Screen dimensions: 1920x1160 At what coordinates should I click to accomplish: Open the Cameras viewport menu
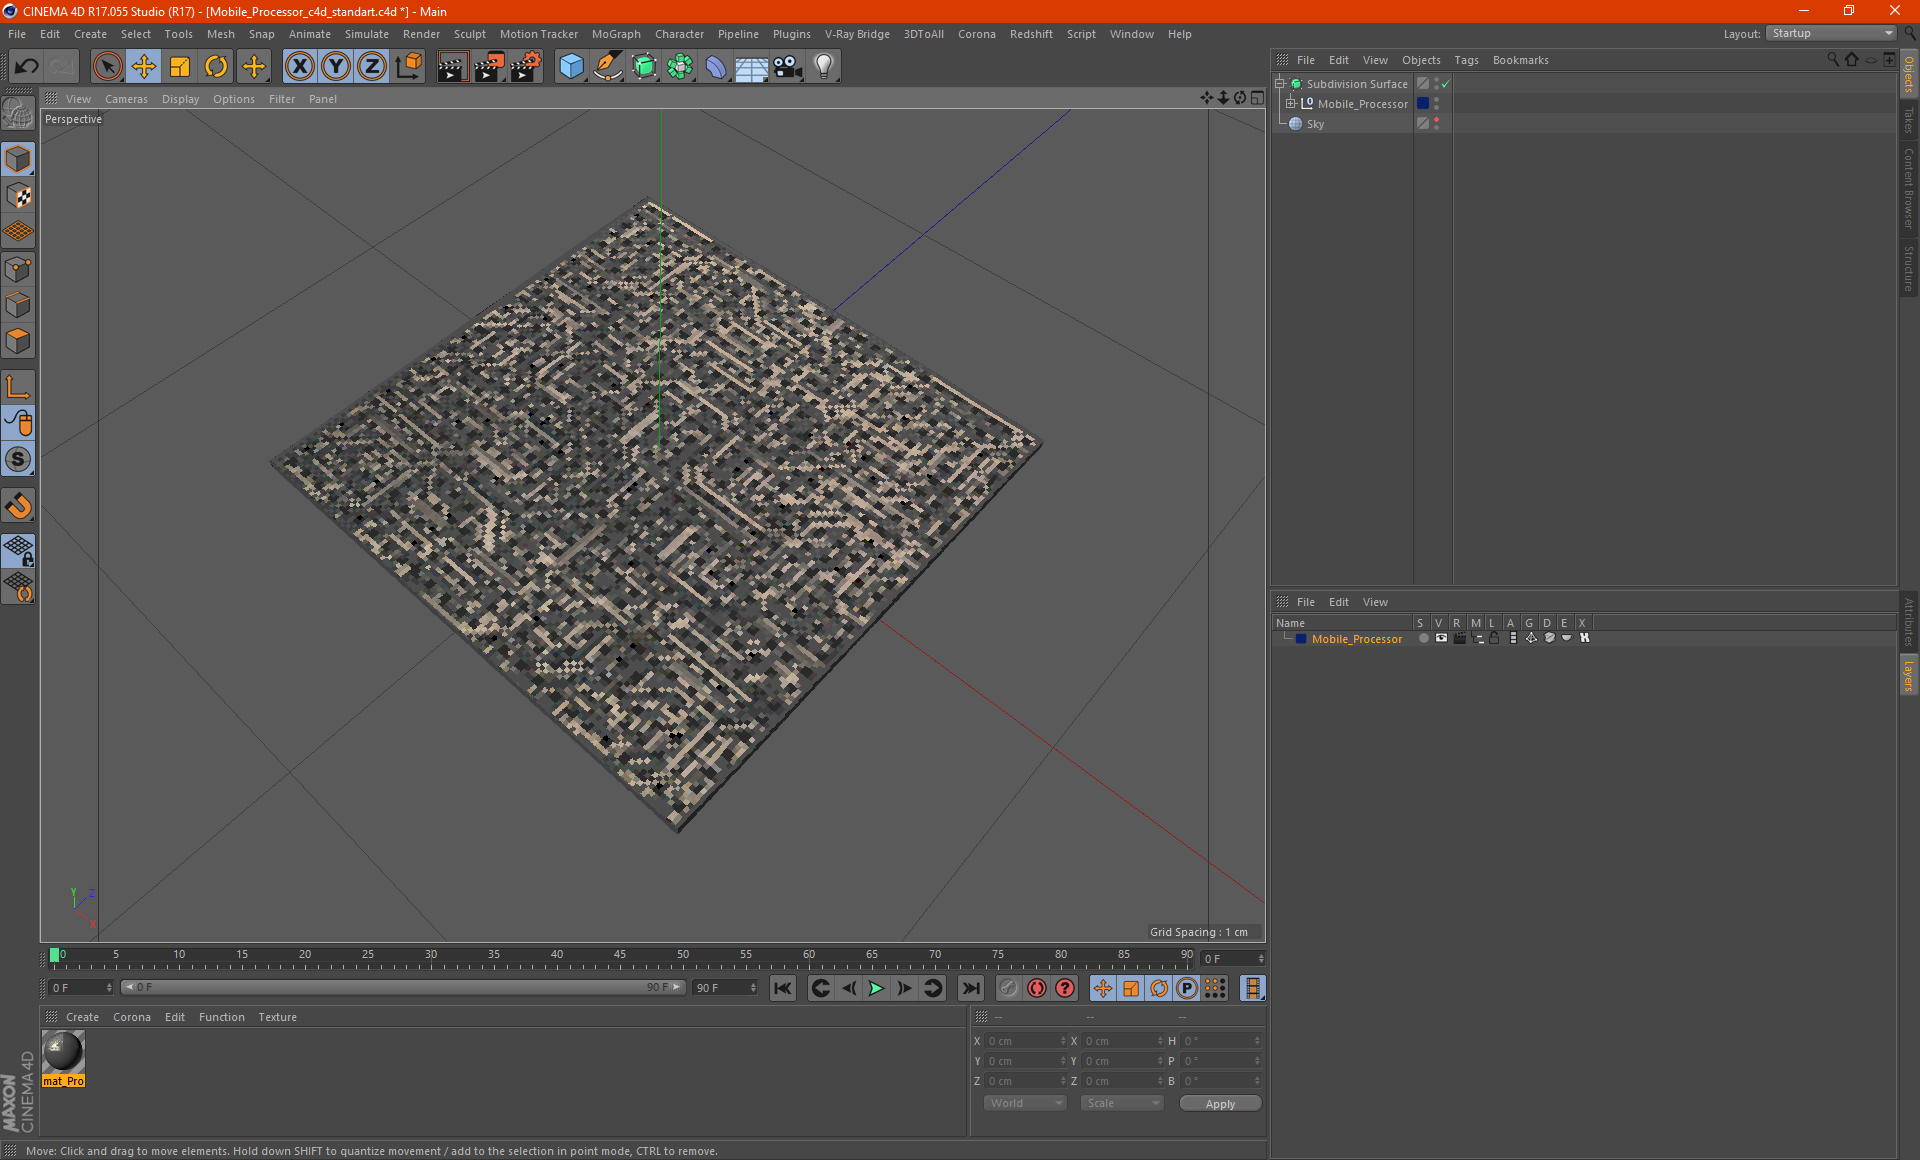126,99
